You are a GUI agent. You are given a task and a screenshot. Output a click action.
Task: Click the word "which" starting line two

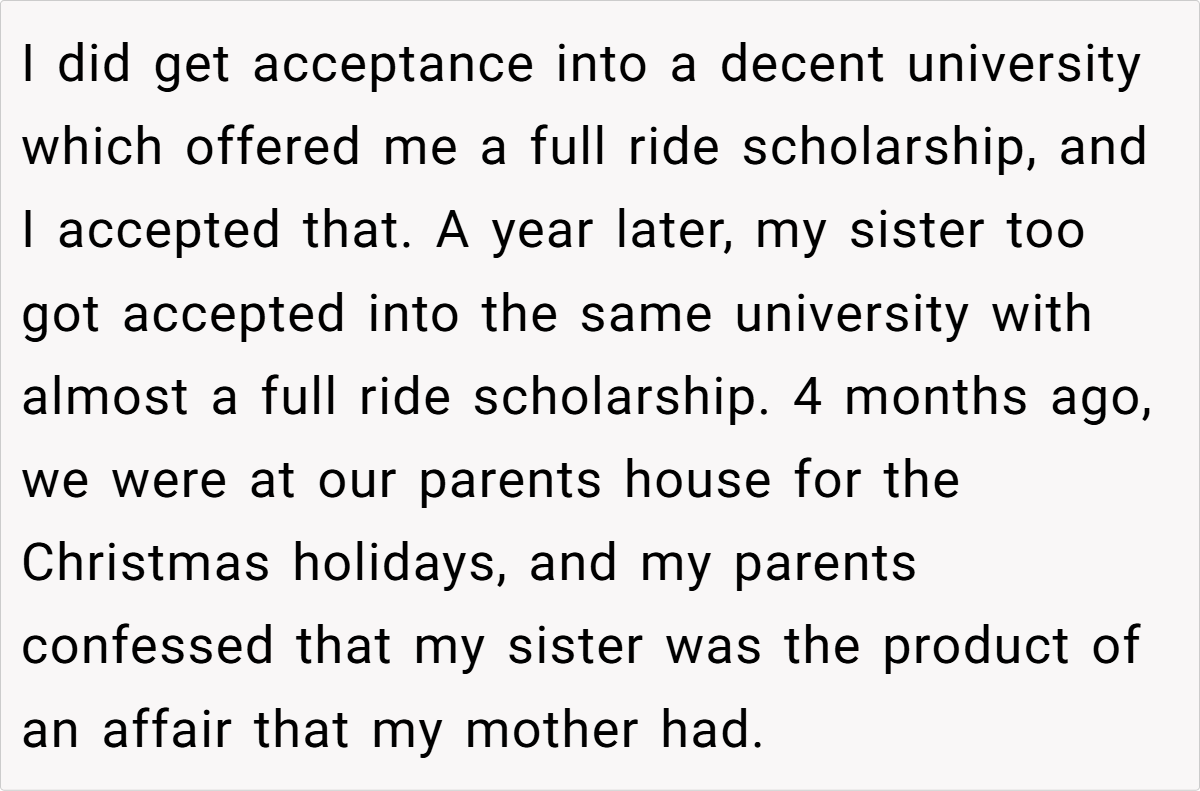click(91, 148)
